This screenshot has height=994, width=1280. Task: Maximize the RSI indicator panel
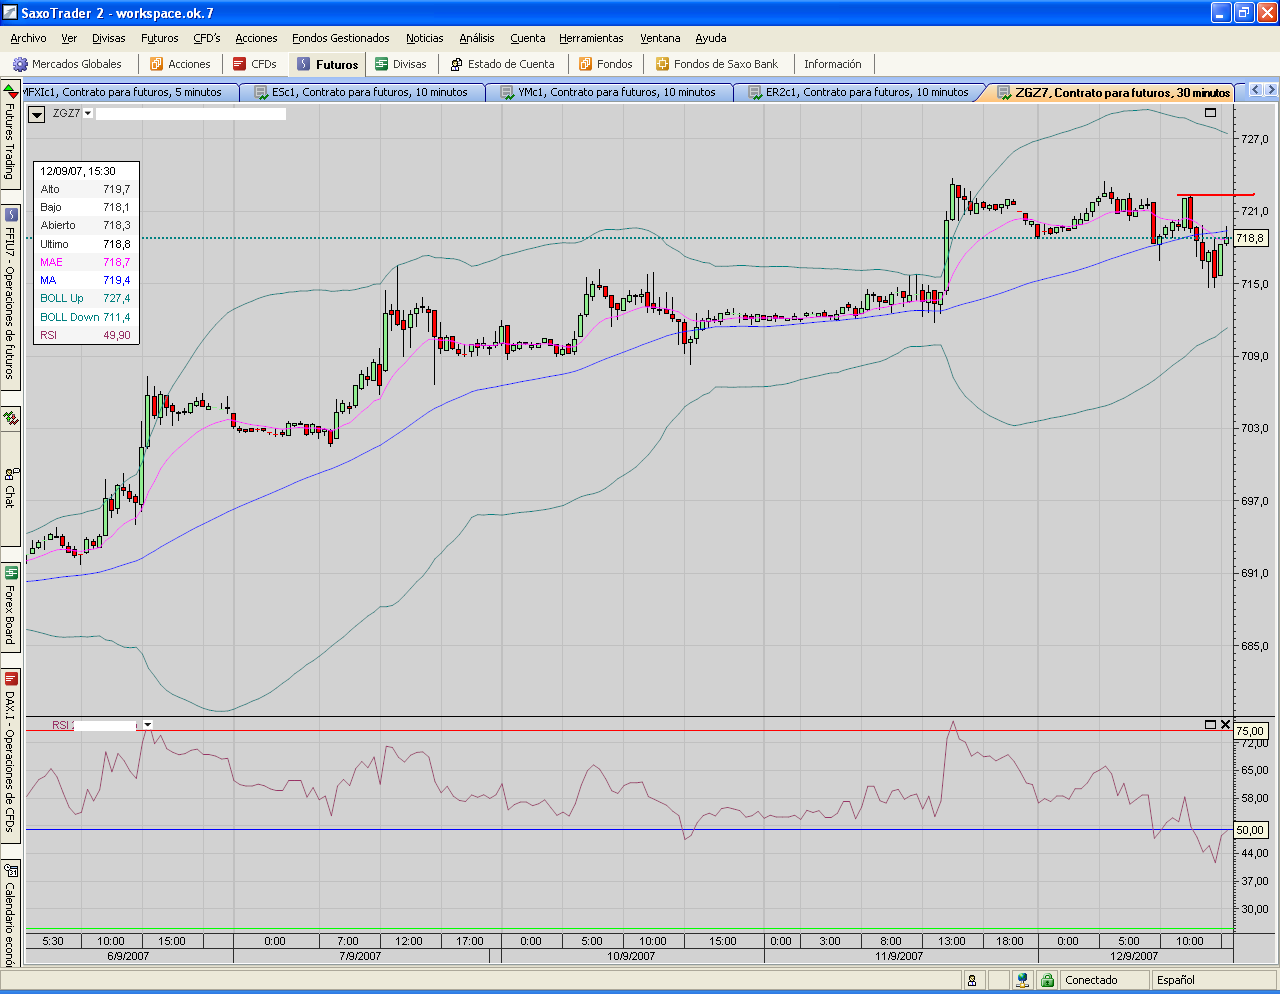pyautogui.click(x=1210, y=724)
